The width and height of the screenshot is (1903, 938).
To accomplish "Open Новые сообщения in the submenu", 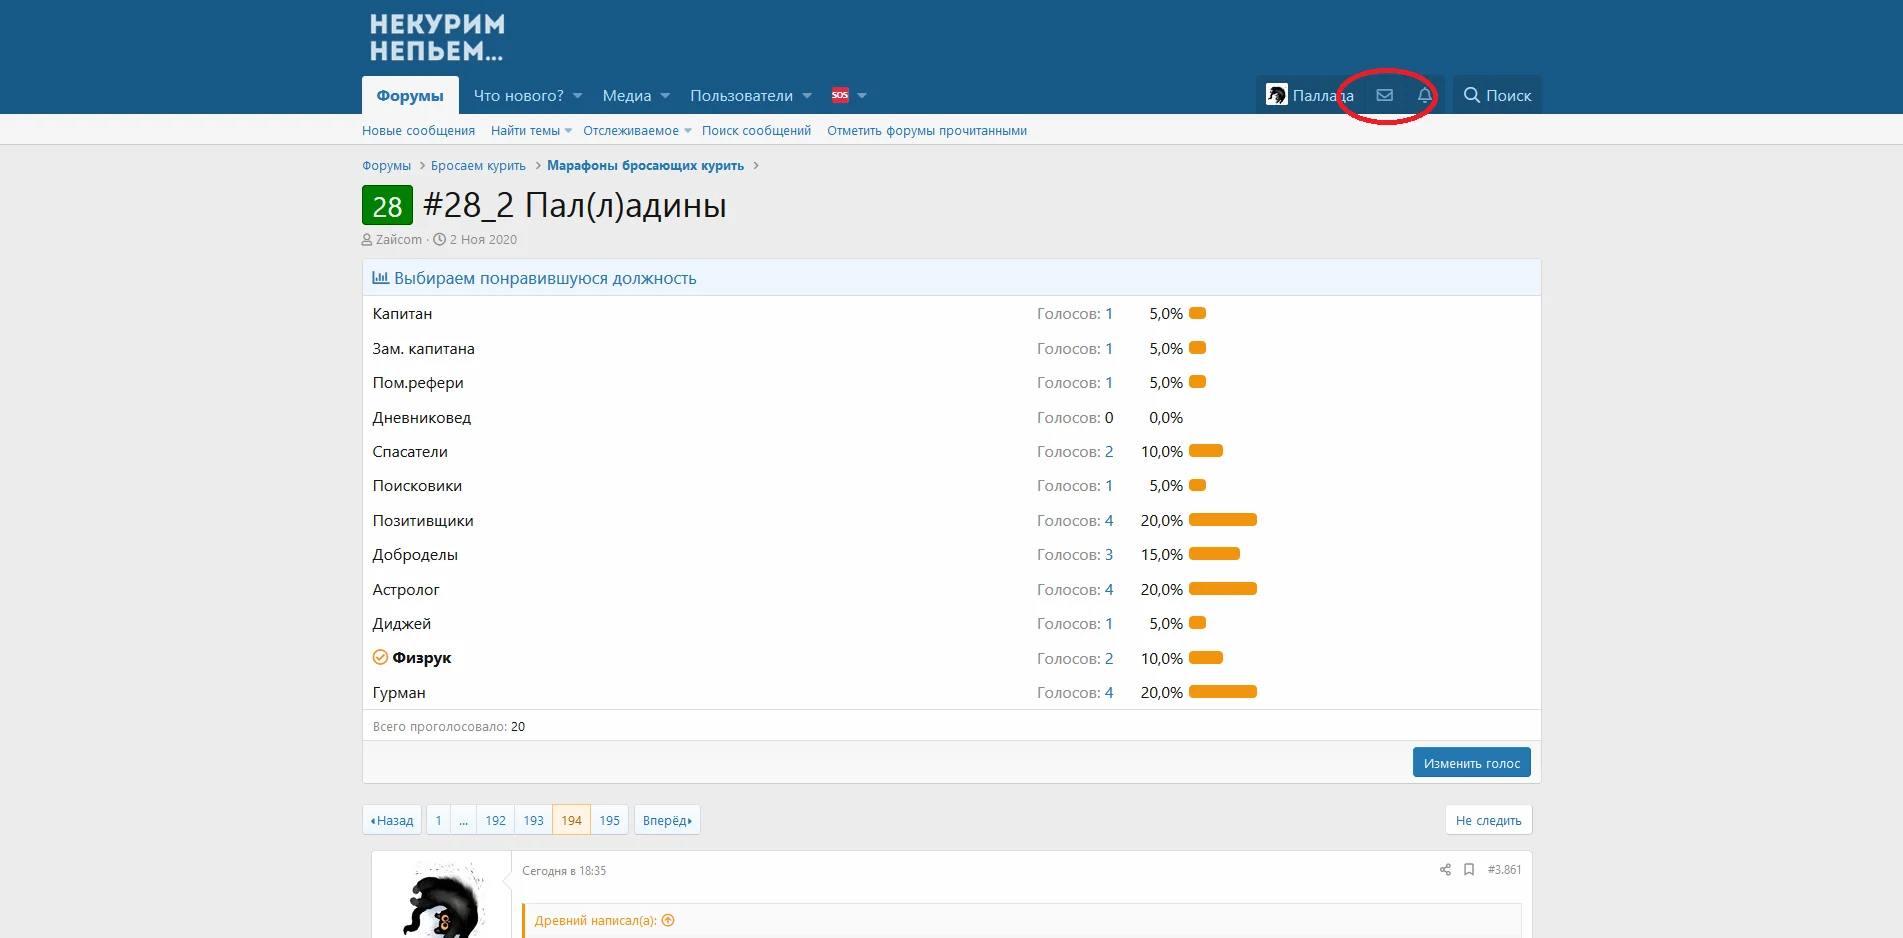I will [418, 130].
